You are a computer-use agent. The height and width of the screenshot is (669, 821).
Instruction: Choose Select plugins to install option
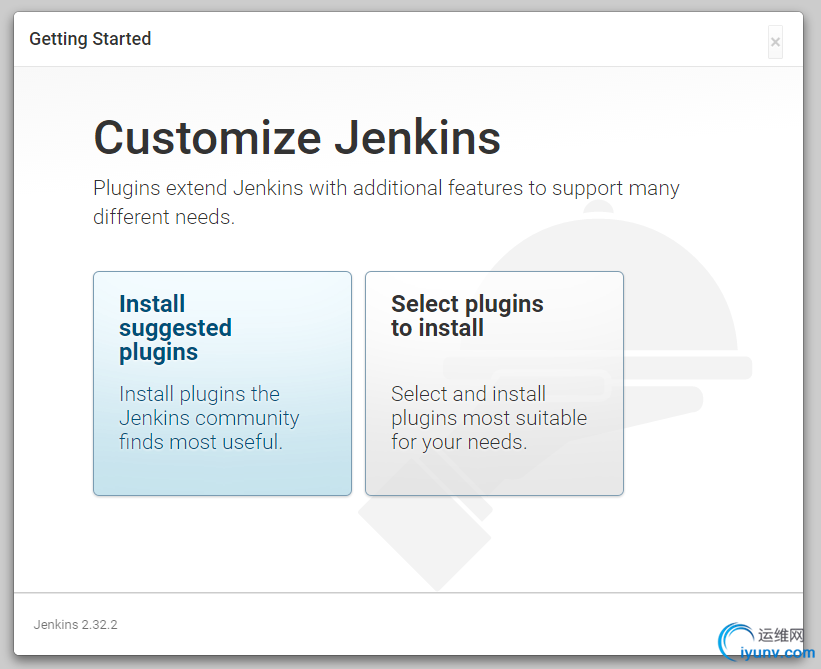[494, 383]
